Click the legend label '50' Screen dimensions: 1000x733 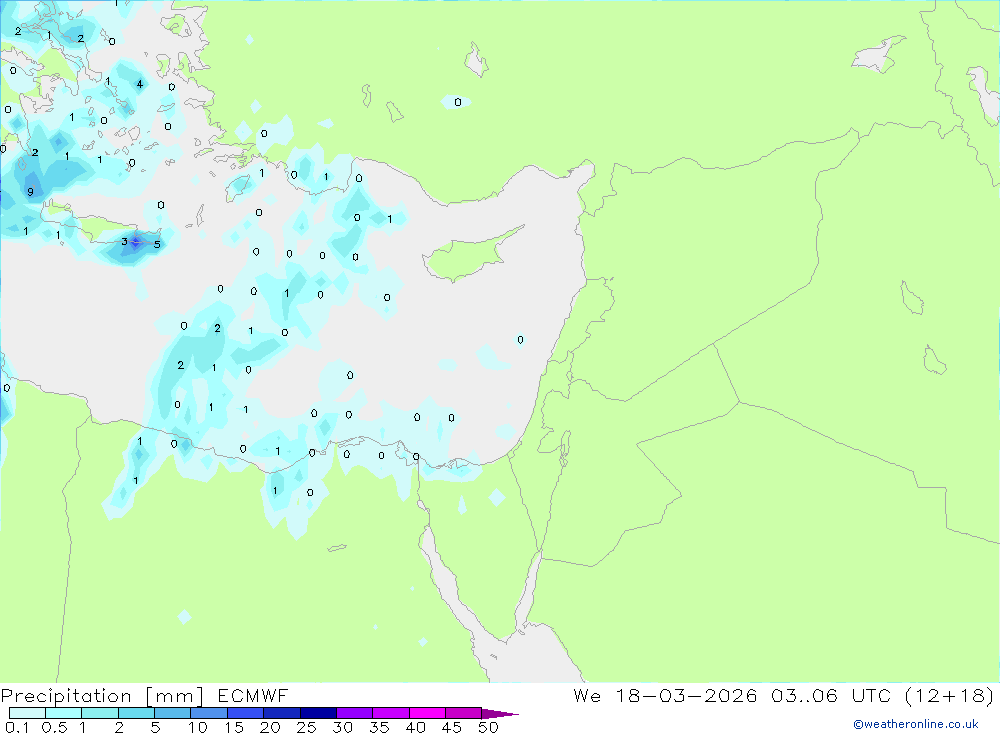tap(489, 727)
